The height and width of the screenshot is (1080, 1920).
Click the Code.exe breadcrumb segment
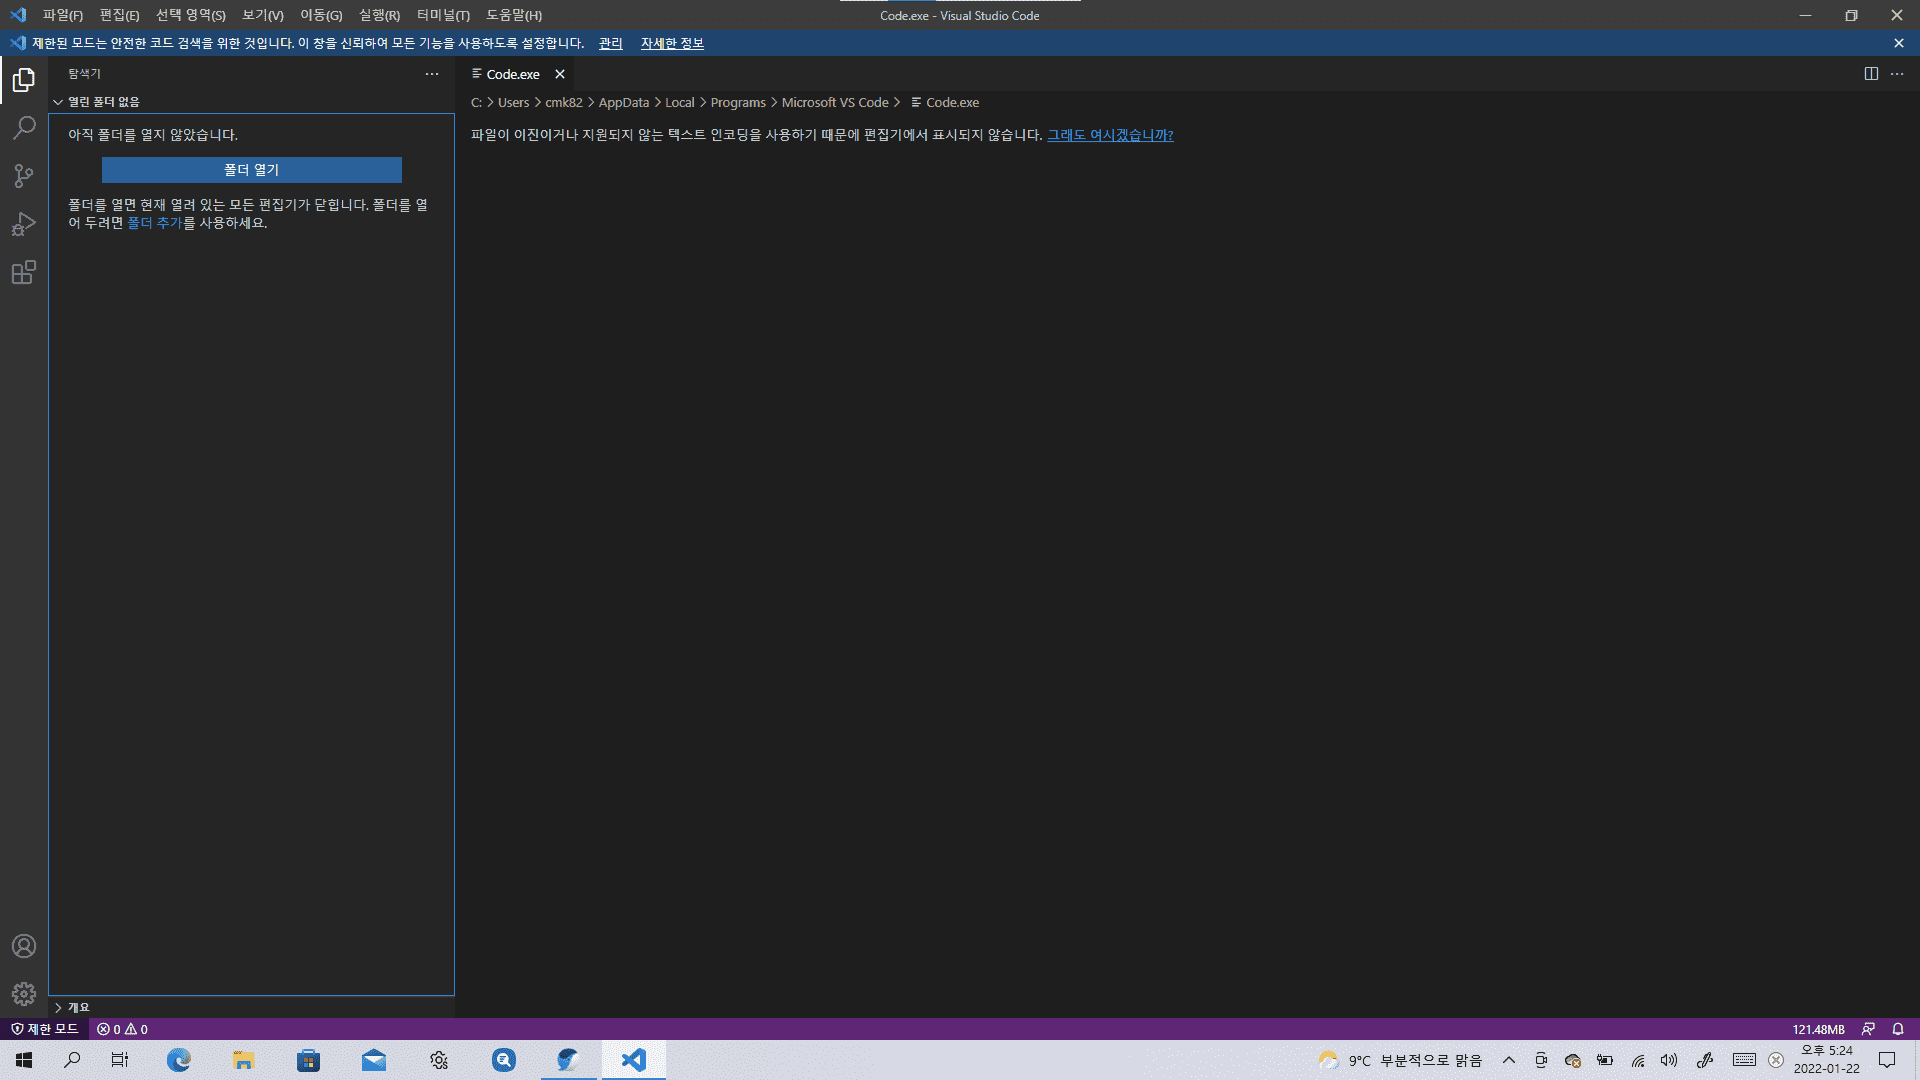(944, 102)
